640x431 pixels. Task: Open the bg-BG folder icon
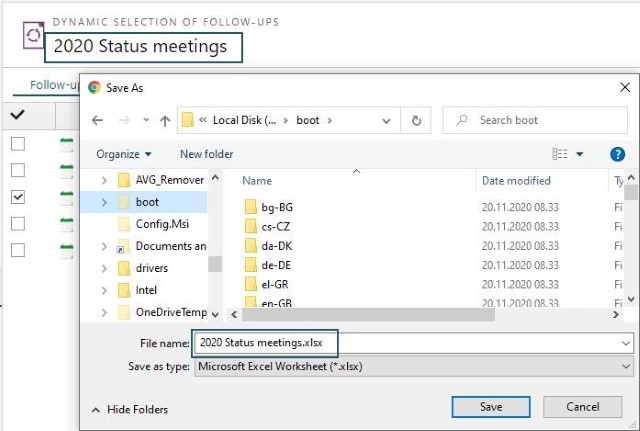[x=251, y=207]
